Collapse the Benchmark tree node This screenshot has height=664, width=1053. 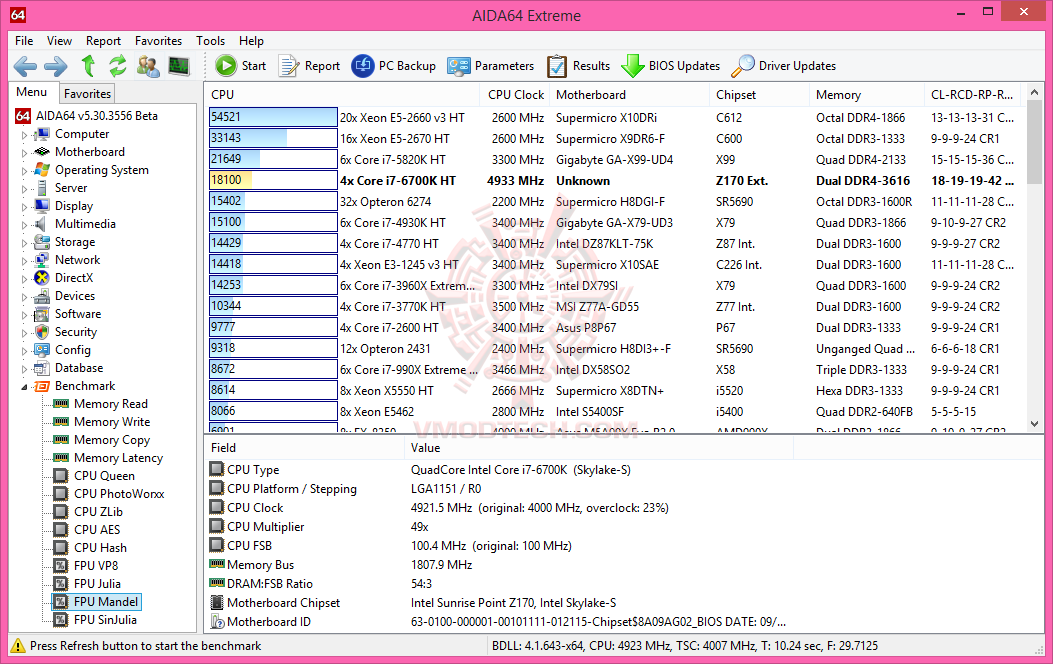[24, 387]
